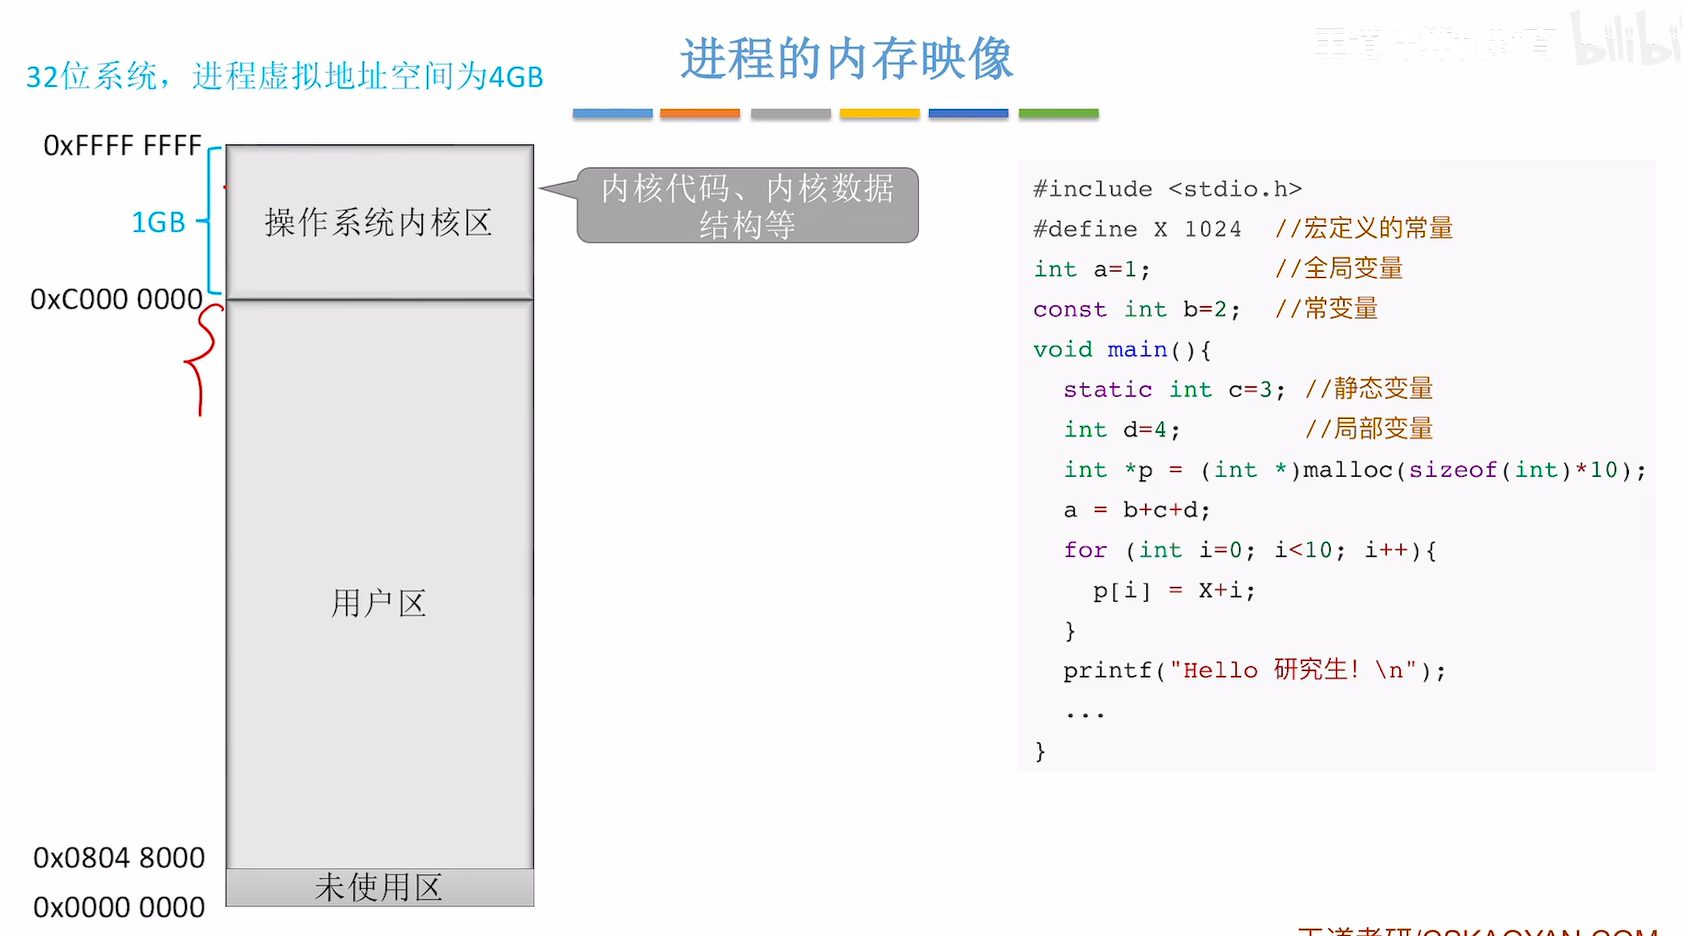Click the 0xFFFF FFFF address label
Screen dimensions: 1682x936
[x=122, y=146]
